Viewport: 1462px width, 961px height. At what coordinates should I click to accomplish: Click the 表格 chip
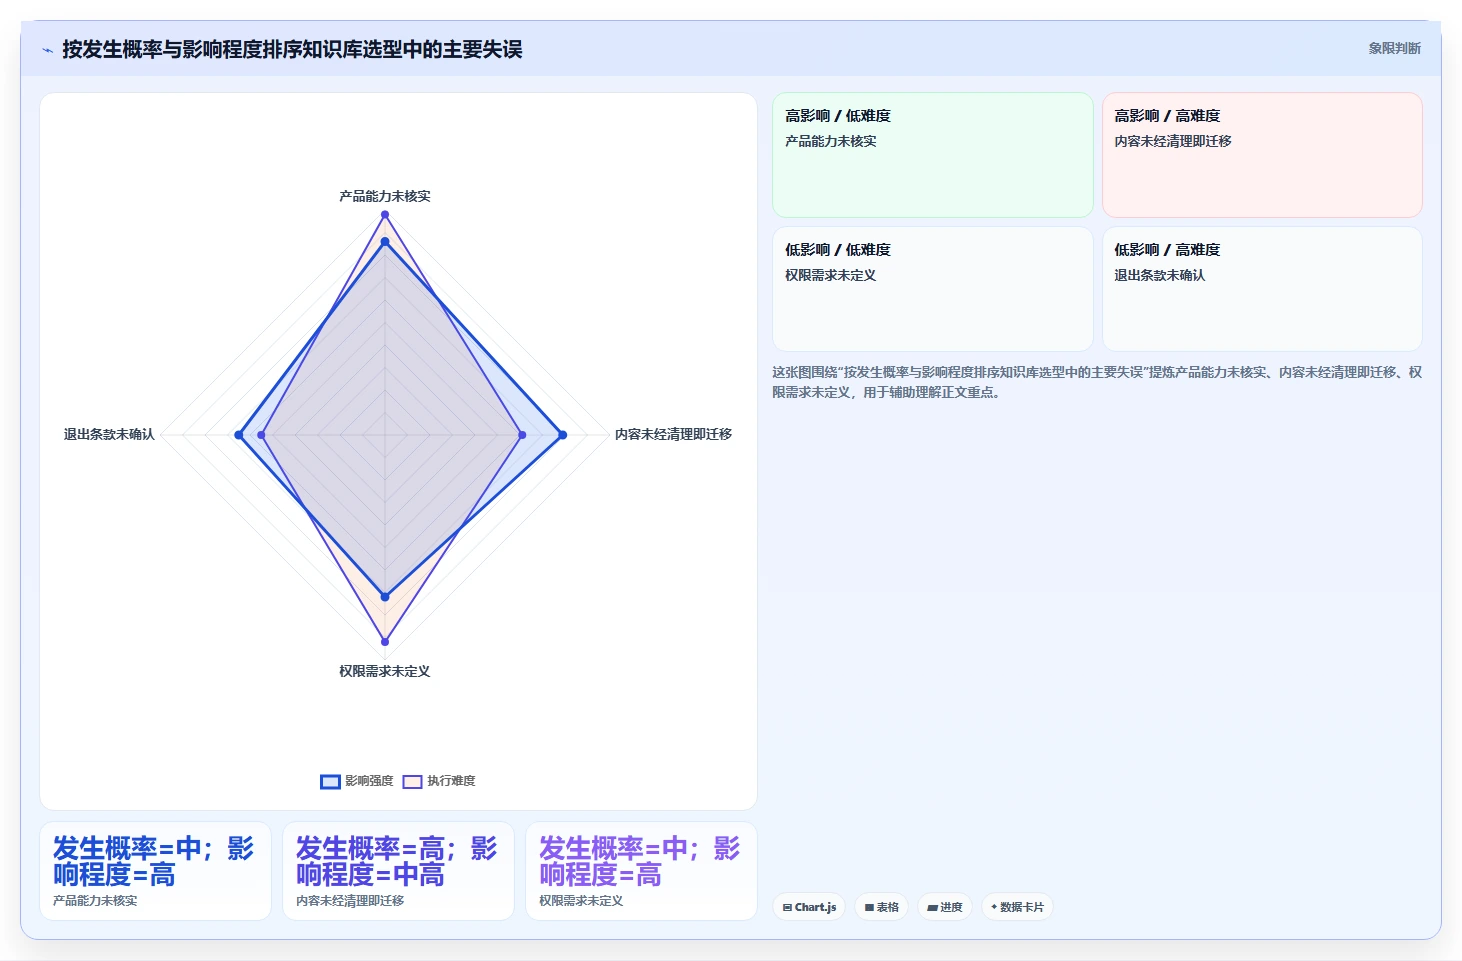(x=881, y=907)
